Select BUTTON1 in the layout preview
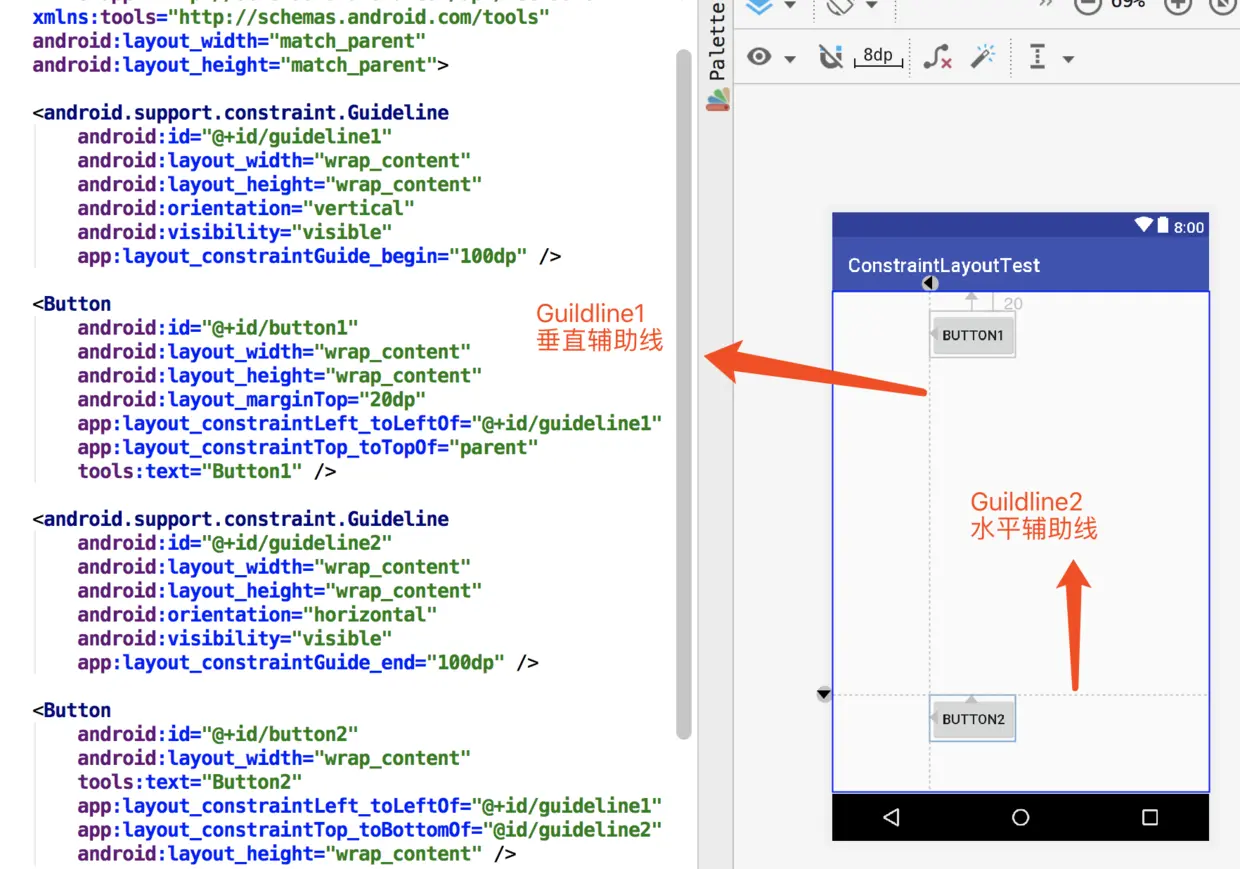 (972, 335)
